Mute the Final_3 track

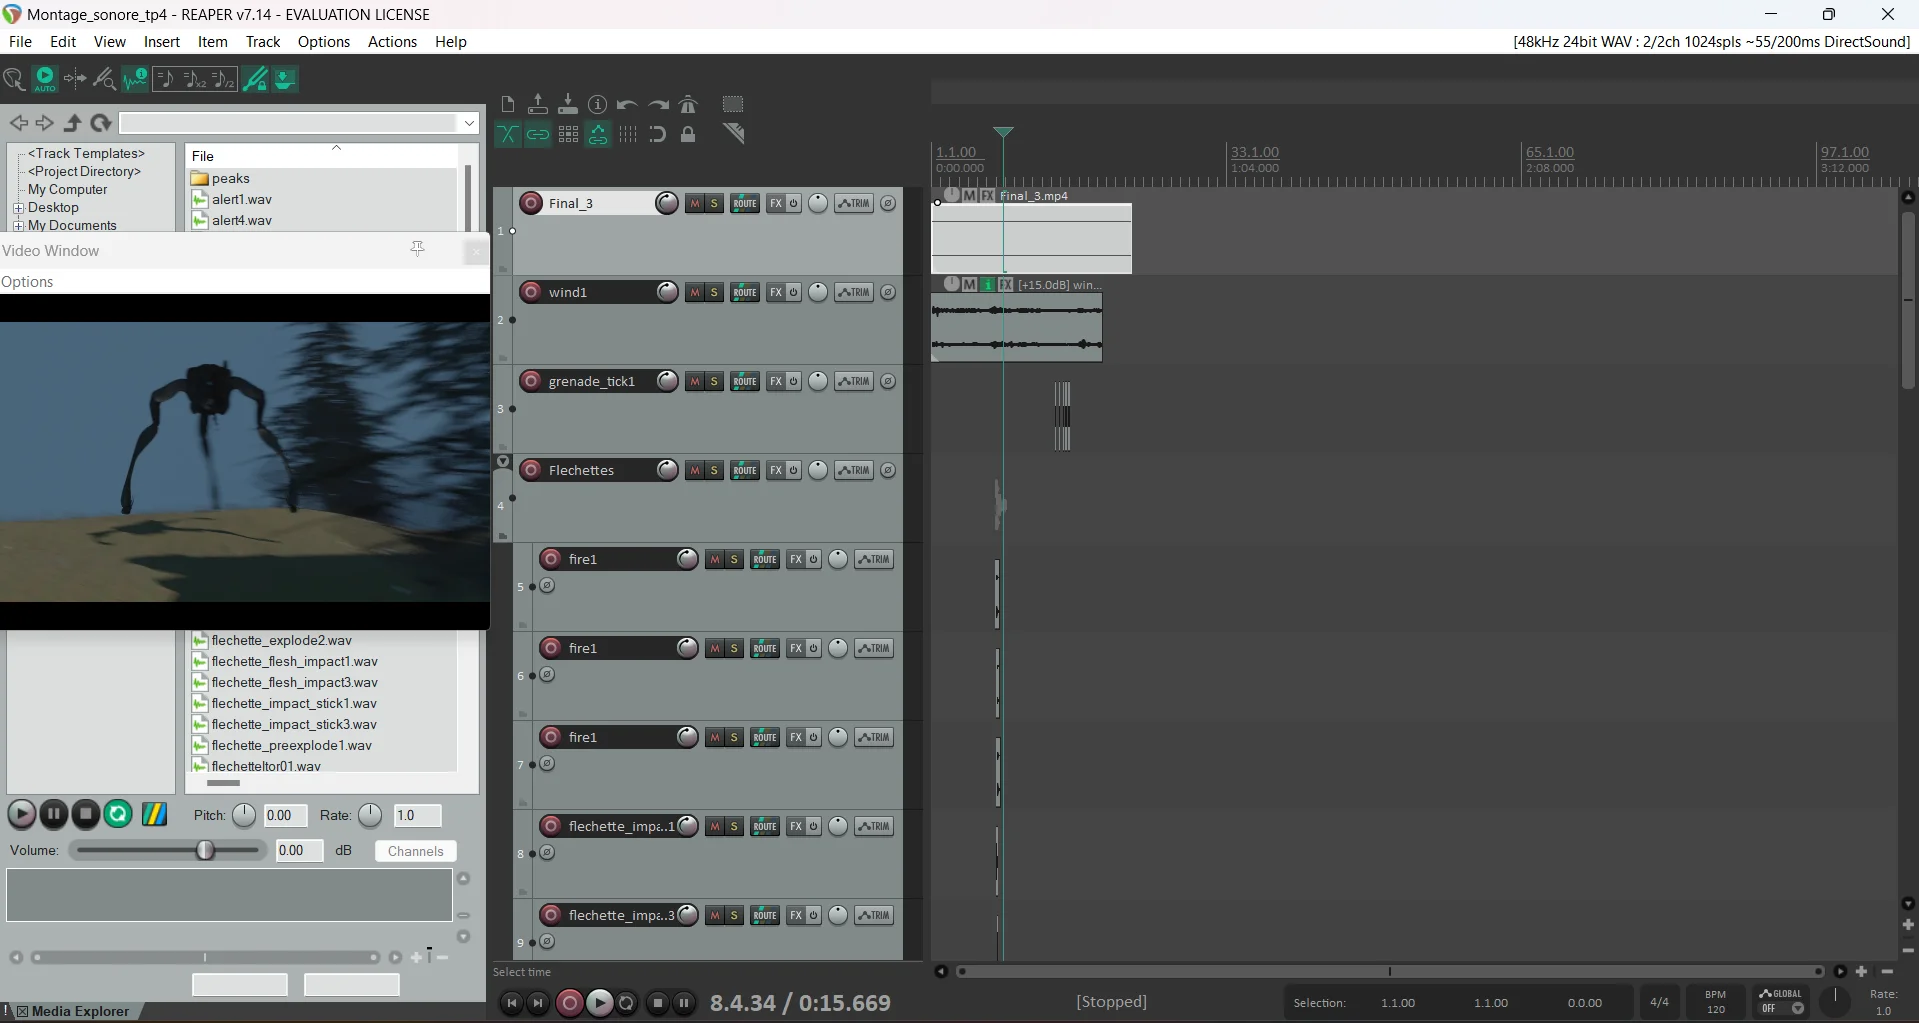695,203
